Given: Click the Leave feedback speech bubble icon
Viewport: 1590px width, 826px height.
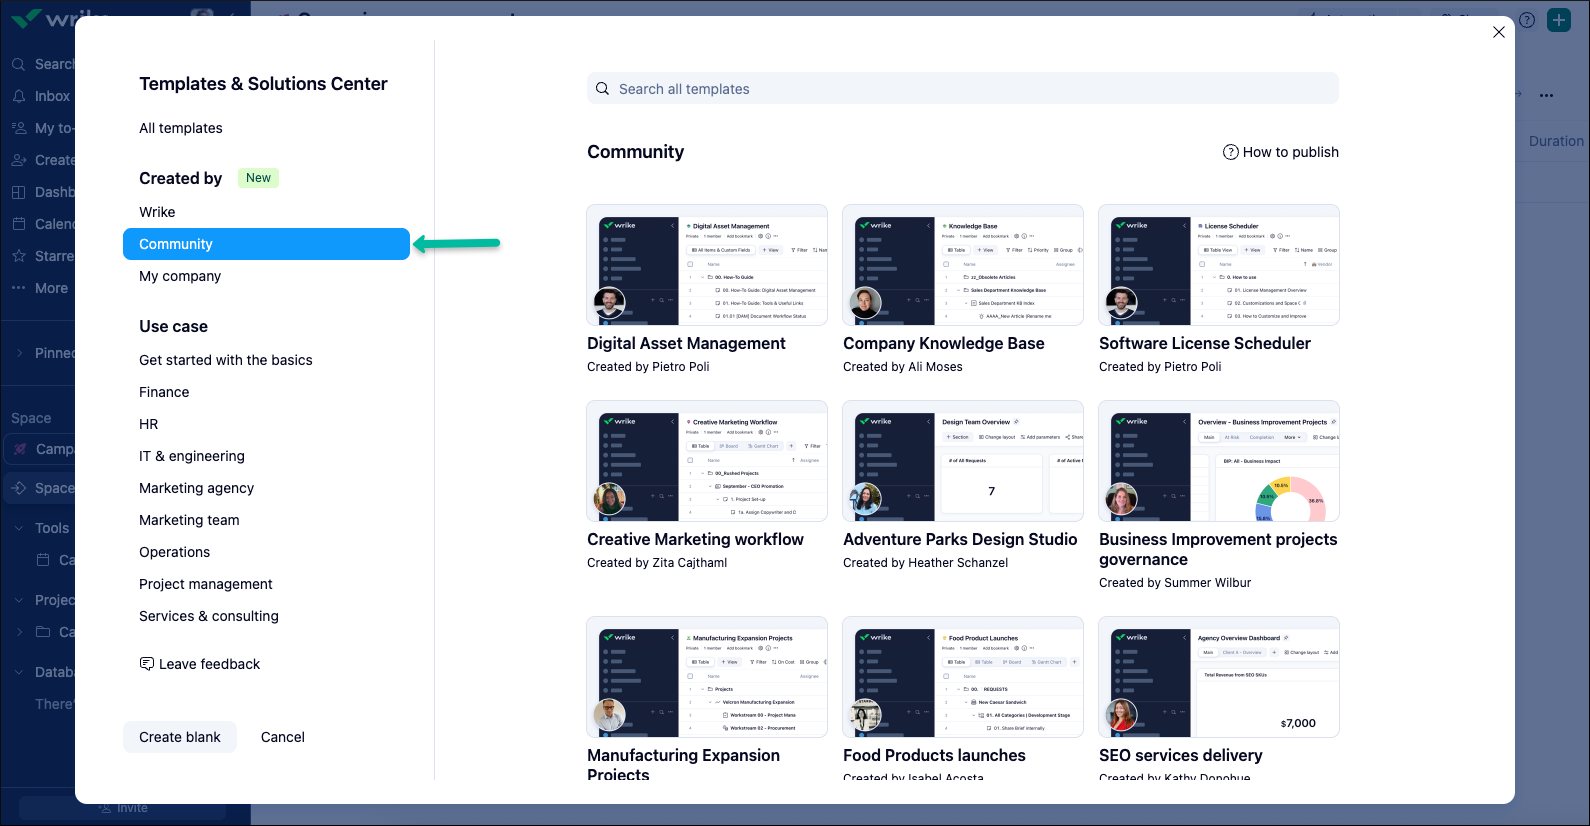Looking at the screenshot, I should coord(147,664).
